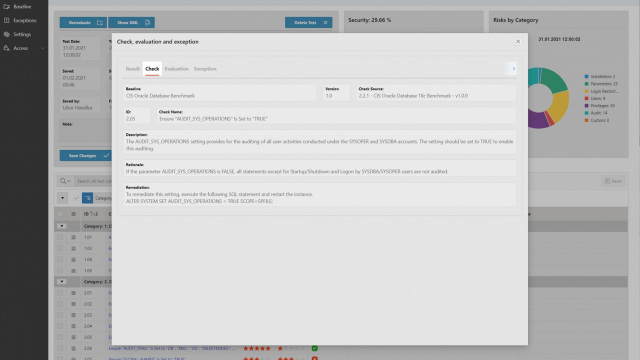
Task: Click the next arrow in the dialog tabs
Action: pos(513,69)
